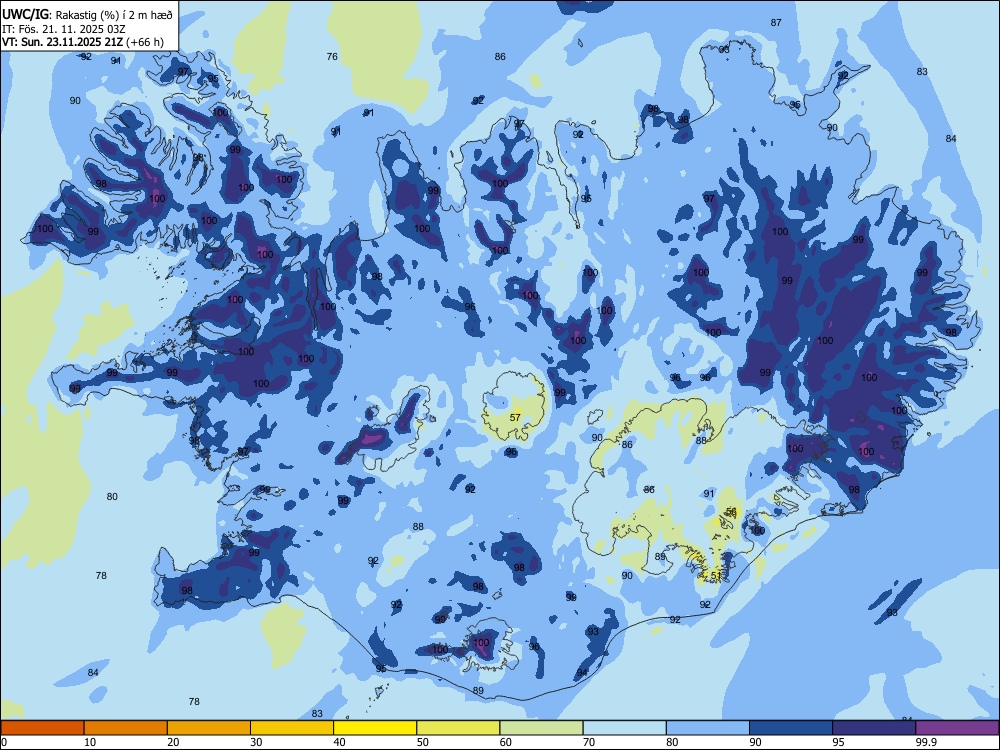Click the legend scale label '20'
The image size is (1000, 750).
pyautogui.click(x=173, y=742)
